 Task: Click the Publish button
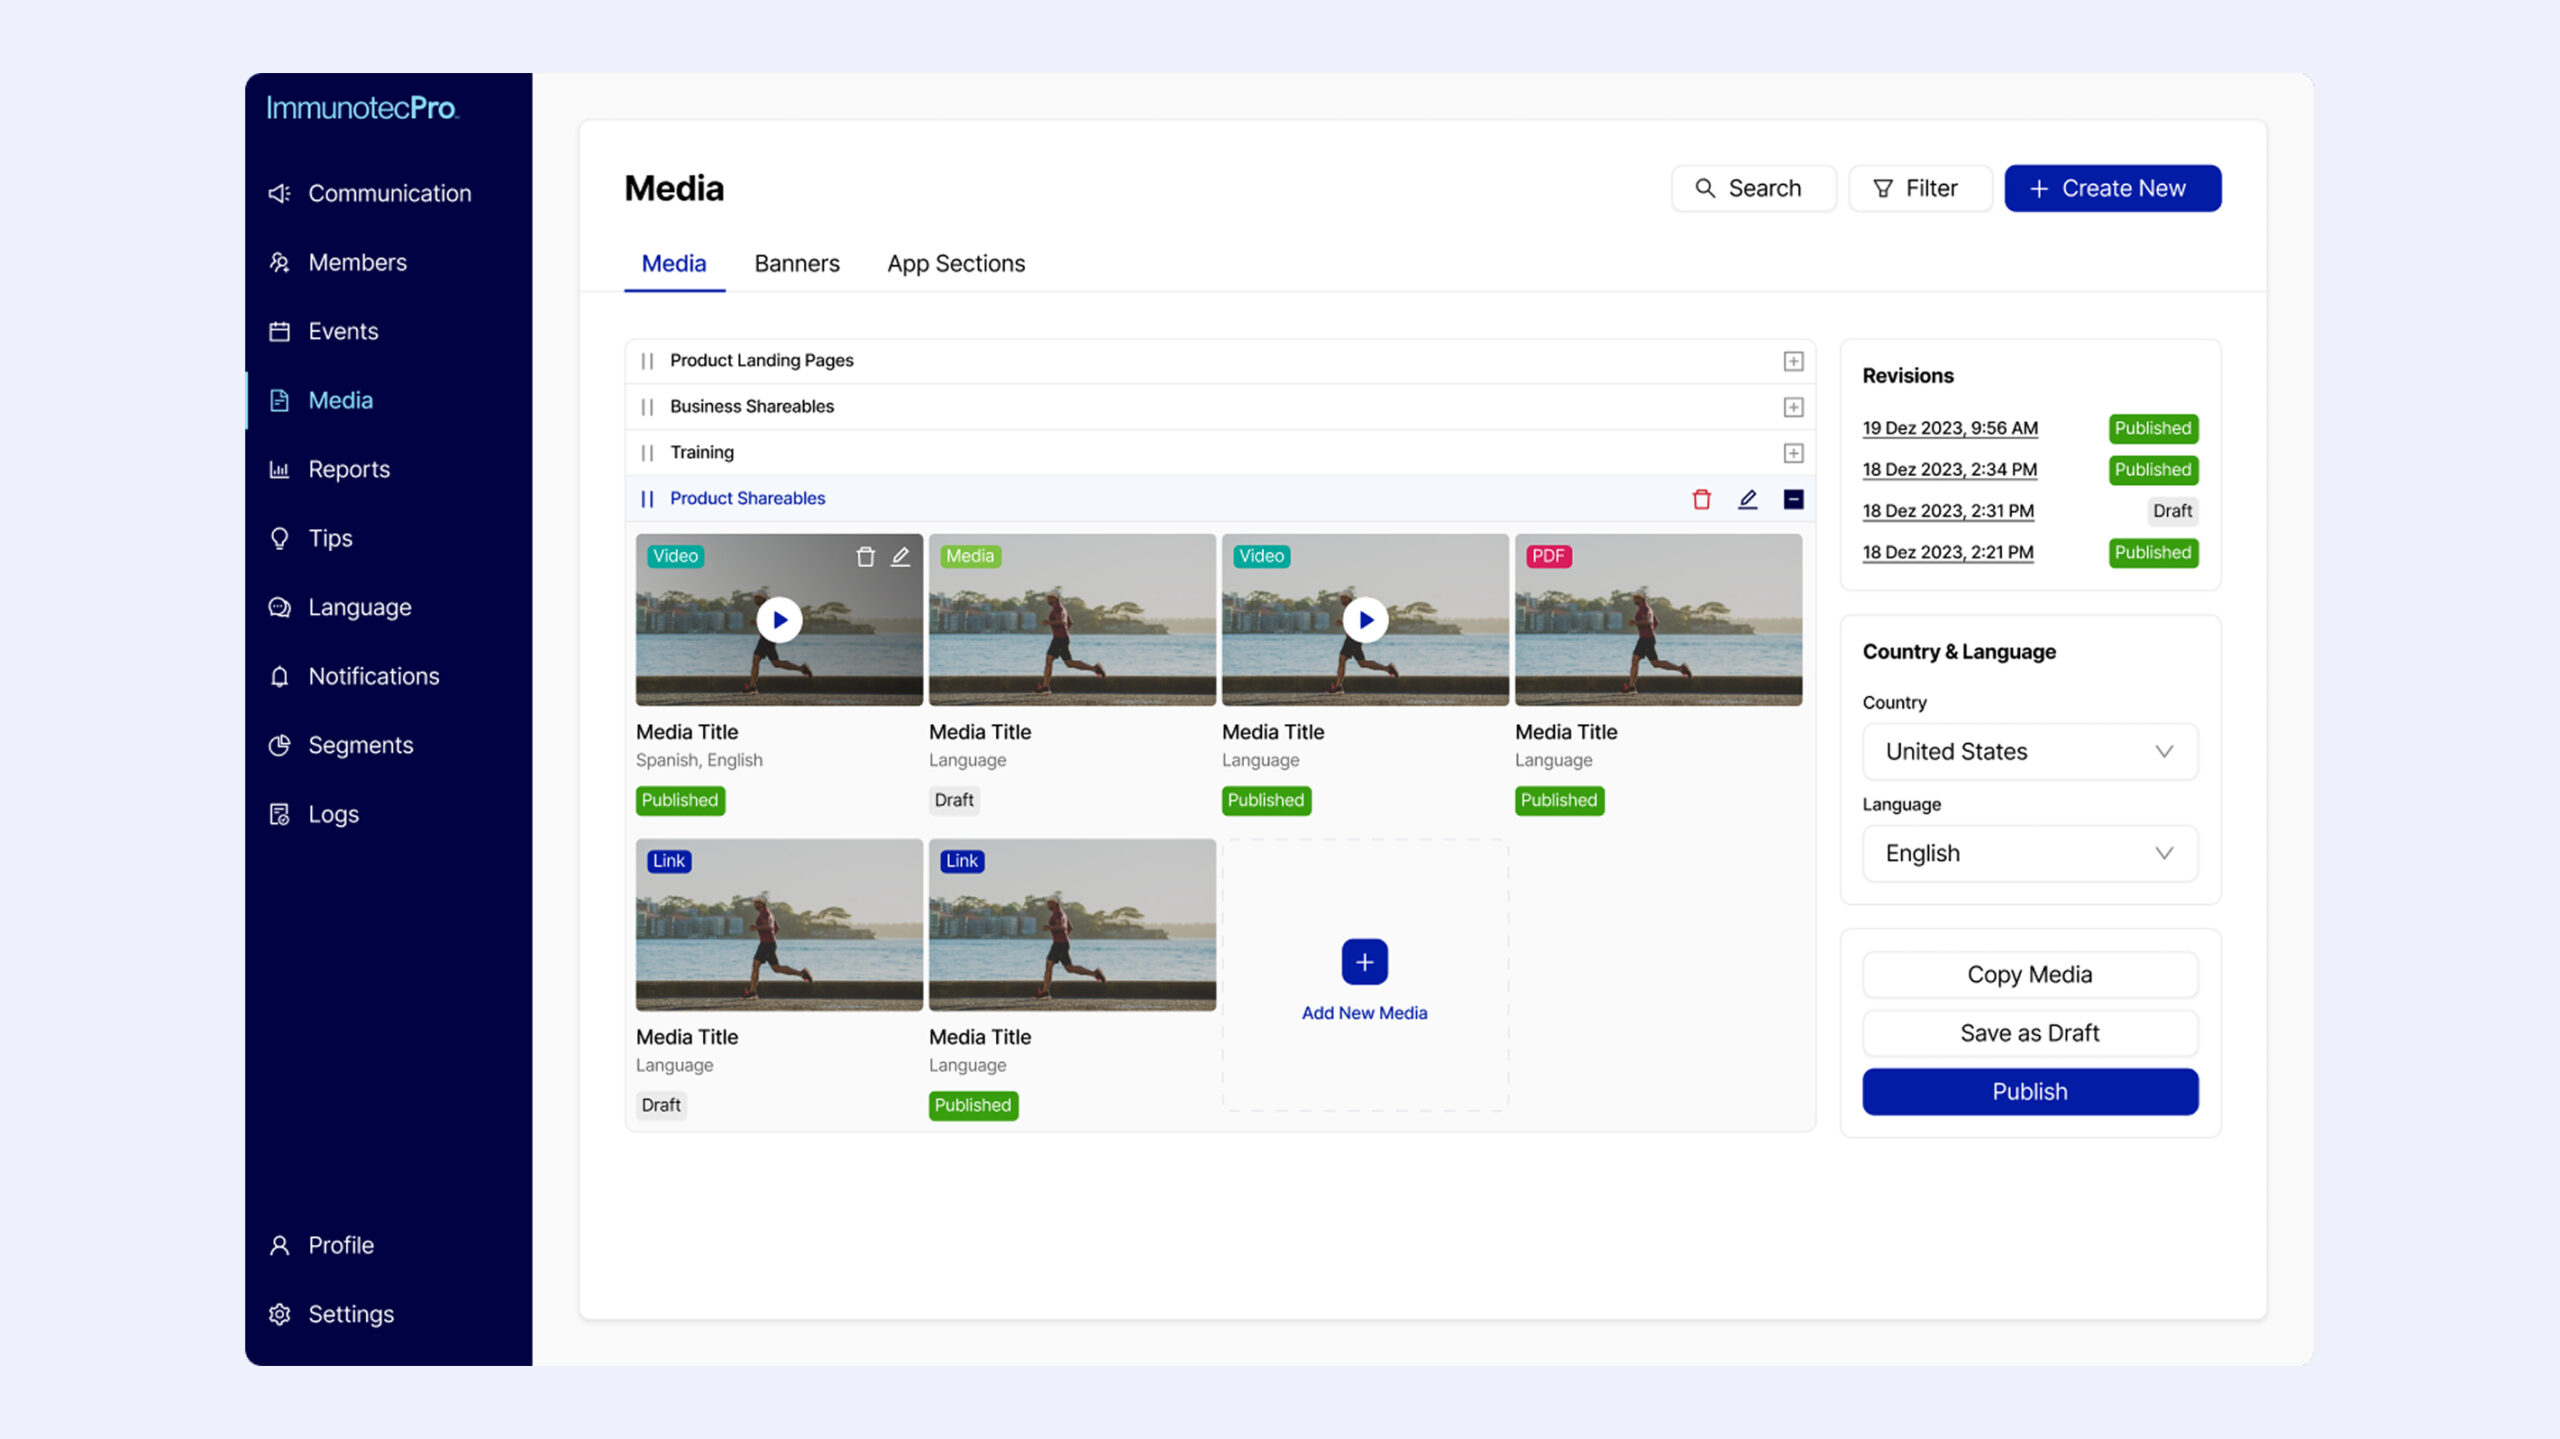tap(2029, 1092)
